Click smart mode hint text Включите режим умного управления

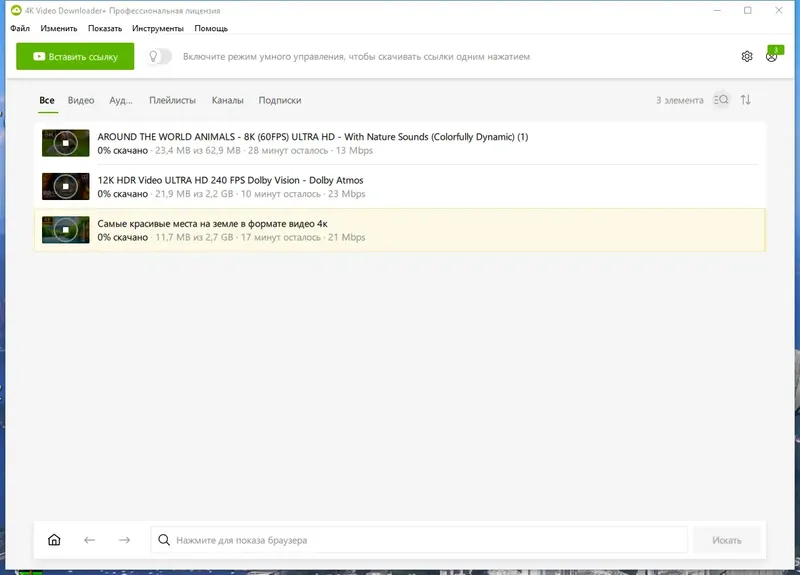pyautogui.click(x=356, y=57)
